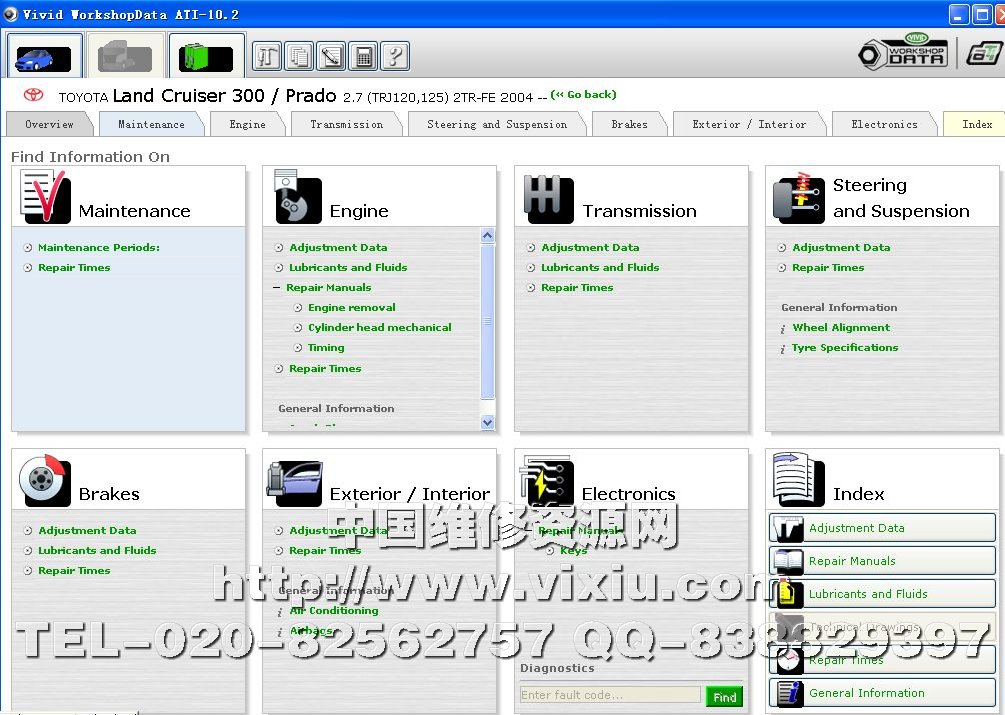Select the blue car vehicle button
This screenshot has width=1005, height=715.
coord(44,56)
